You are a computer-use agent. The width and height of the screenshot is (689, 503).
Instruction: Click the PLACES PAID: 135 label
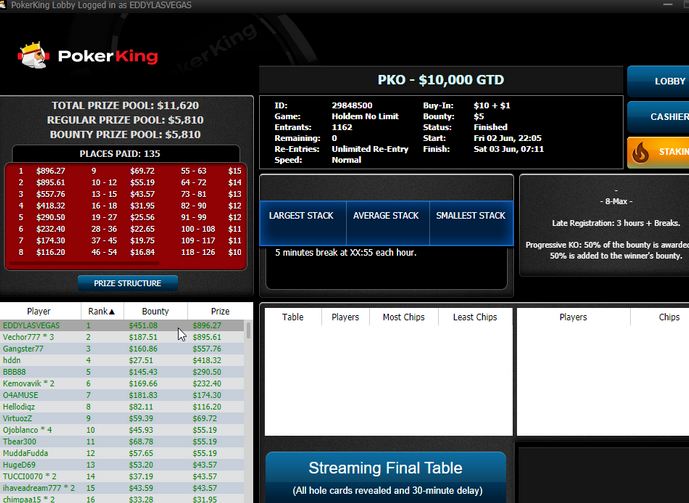[x=120, y=154]
